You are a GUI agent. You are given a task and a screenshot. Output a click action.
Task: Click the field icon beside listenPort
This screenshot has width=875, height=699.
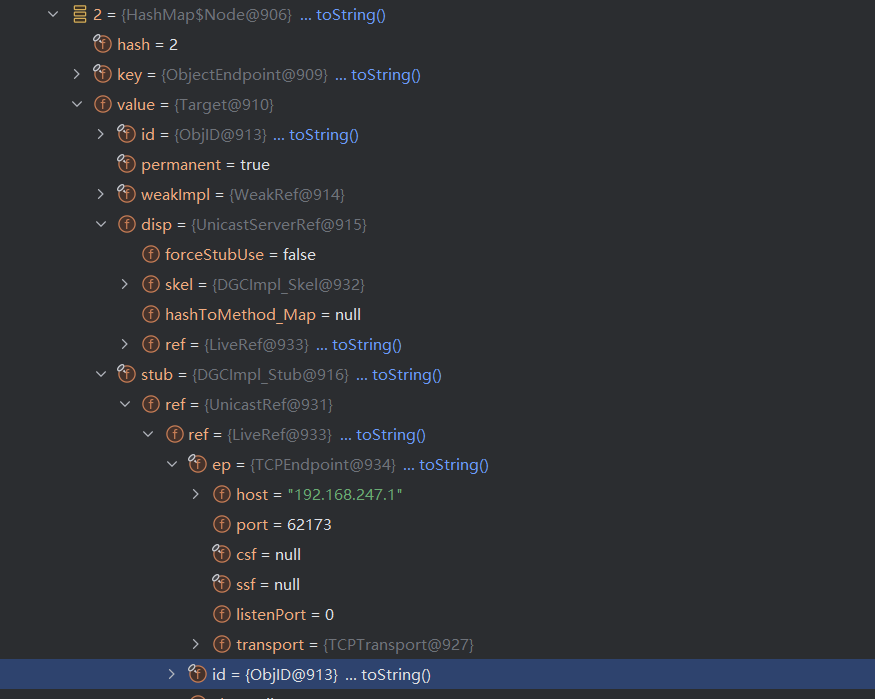pyautogui.click(x=221, y=614)
